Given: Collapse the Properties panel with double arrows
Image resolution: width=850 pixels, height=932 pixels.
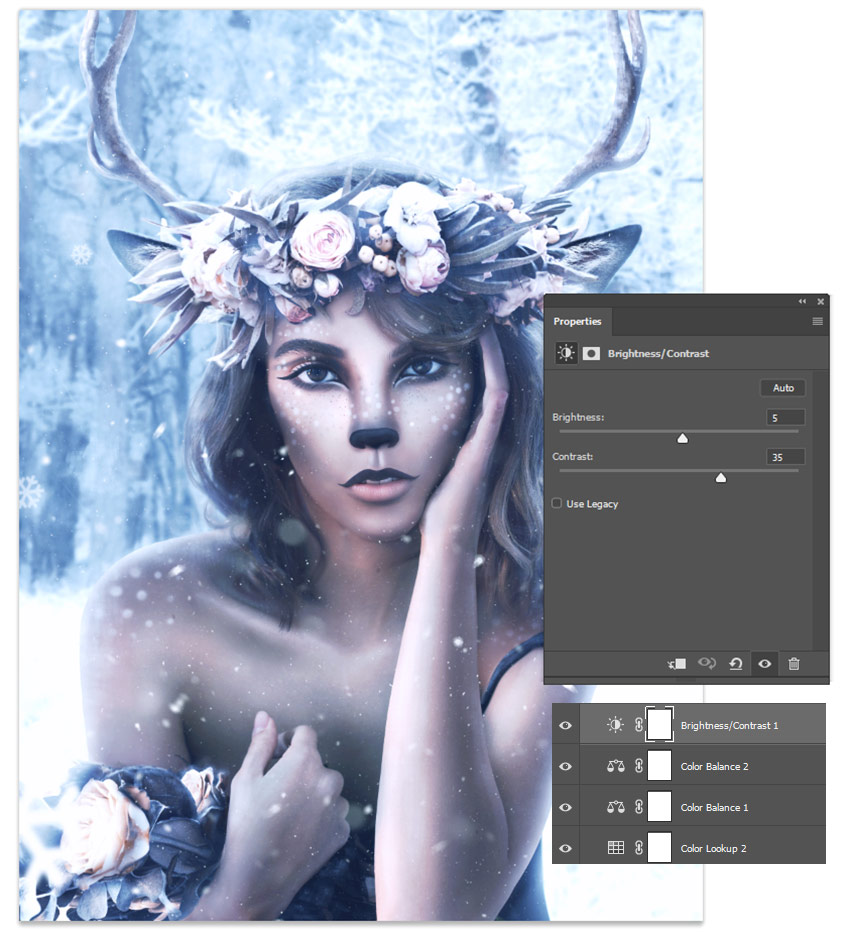Looking at the screenshot, I should coord(802,301).
